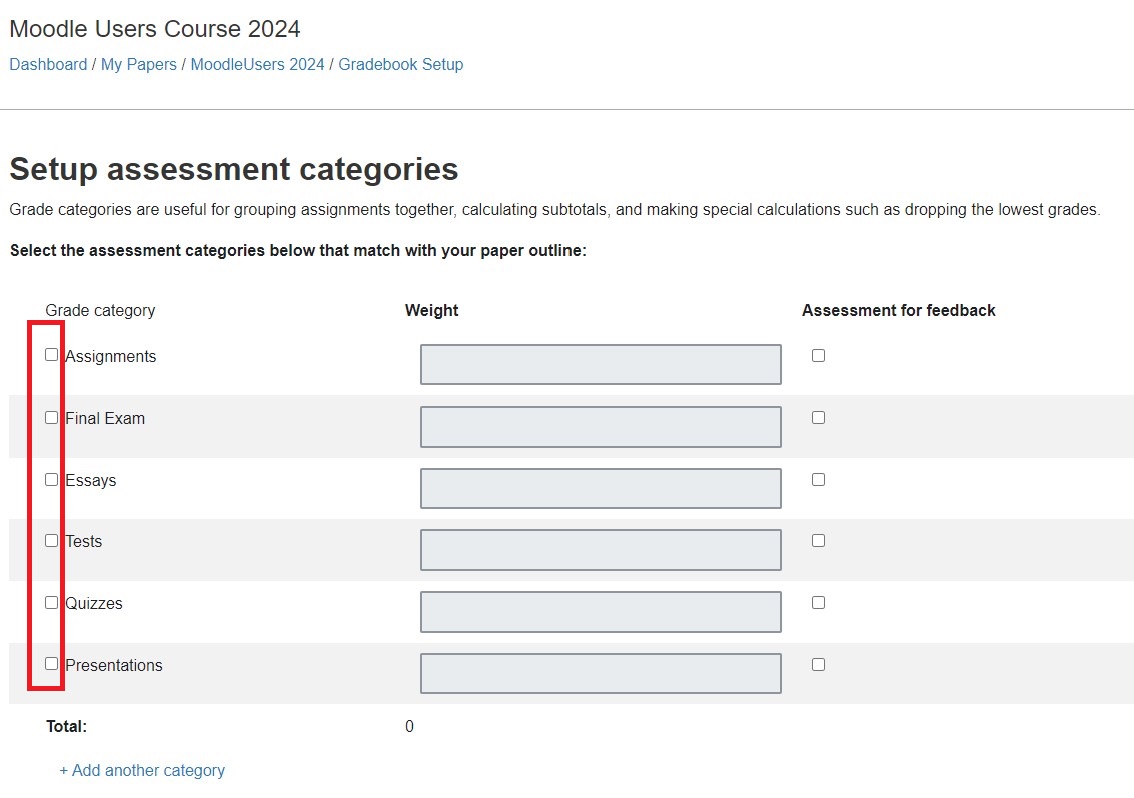This screenshot has height=798, width=1134.
Task: Select the Essays grade category checkbox
Action: [x=51, y=480]
